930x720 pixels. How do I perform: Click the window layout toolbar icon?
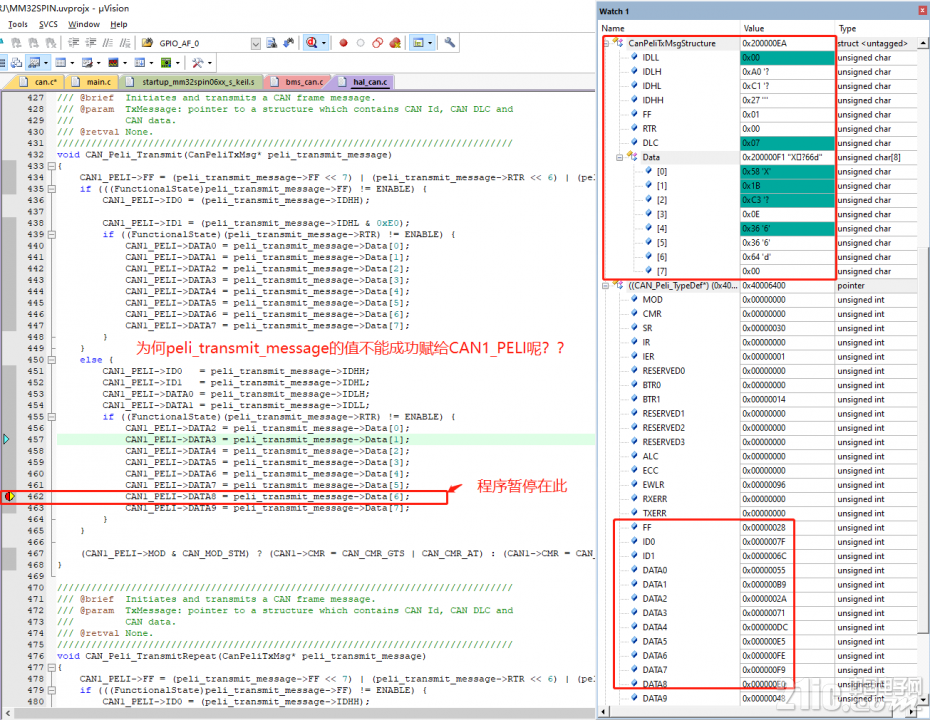click(x=419, y=43)
